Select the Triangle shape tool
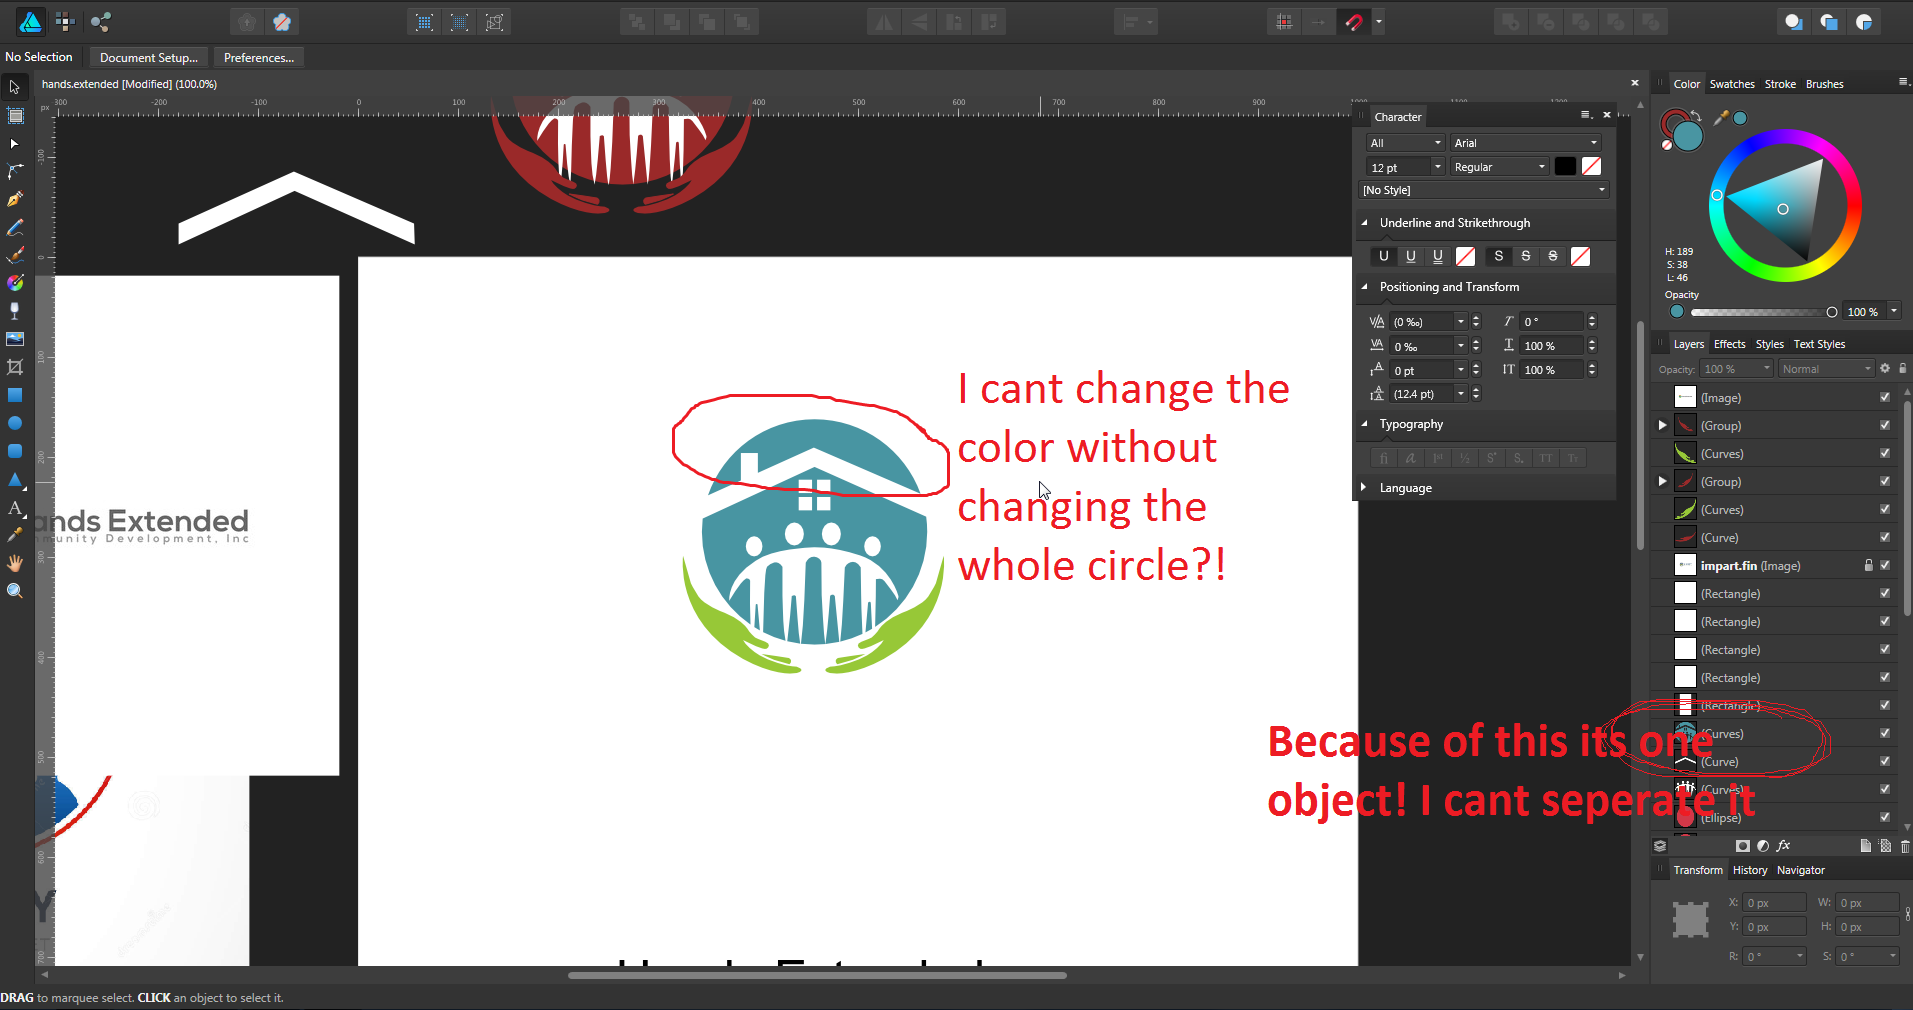This screenshot has width=1913, height=1010. pos(15,480)
